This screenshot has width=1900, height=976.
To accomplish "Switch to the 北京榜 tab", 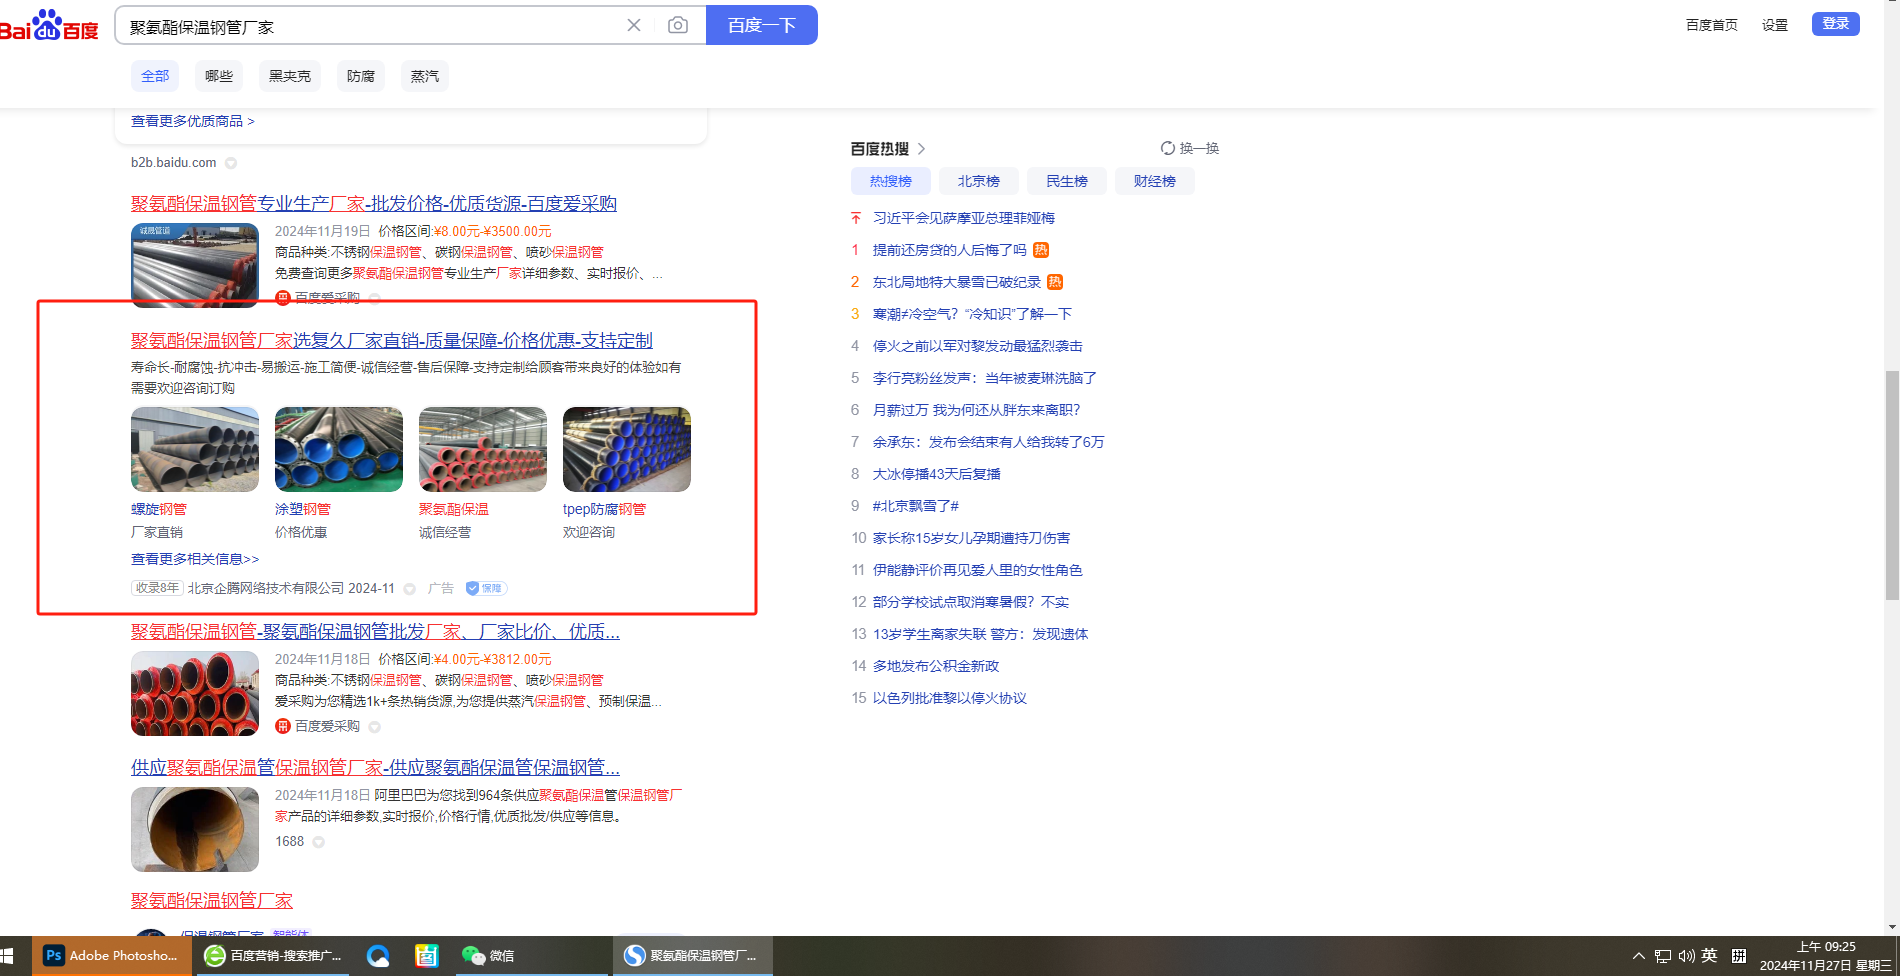I will click(x=979, y=181).
